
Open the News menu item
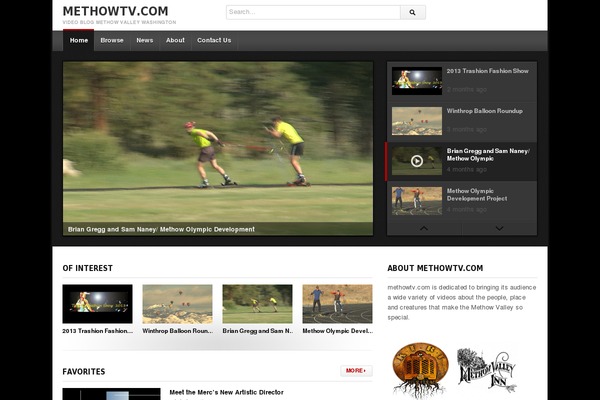[145, 40]
